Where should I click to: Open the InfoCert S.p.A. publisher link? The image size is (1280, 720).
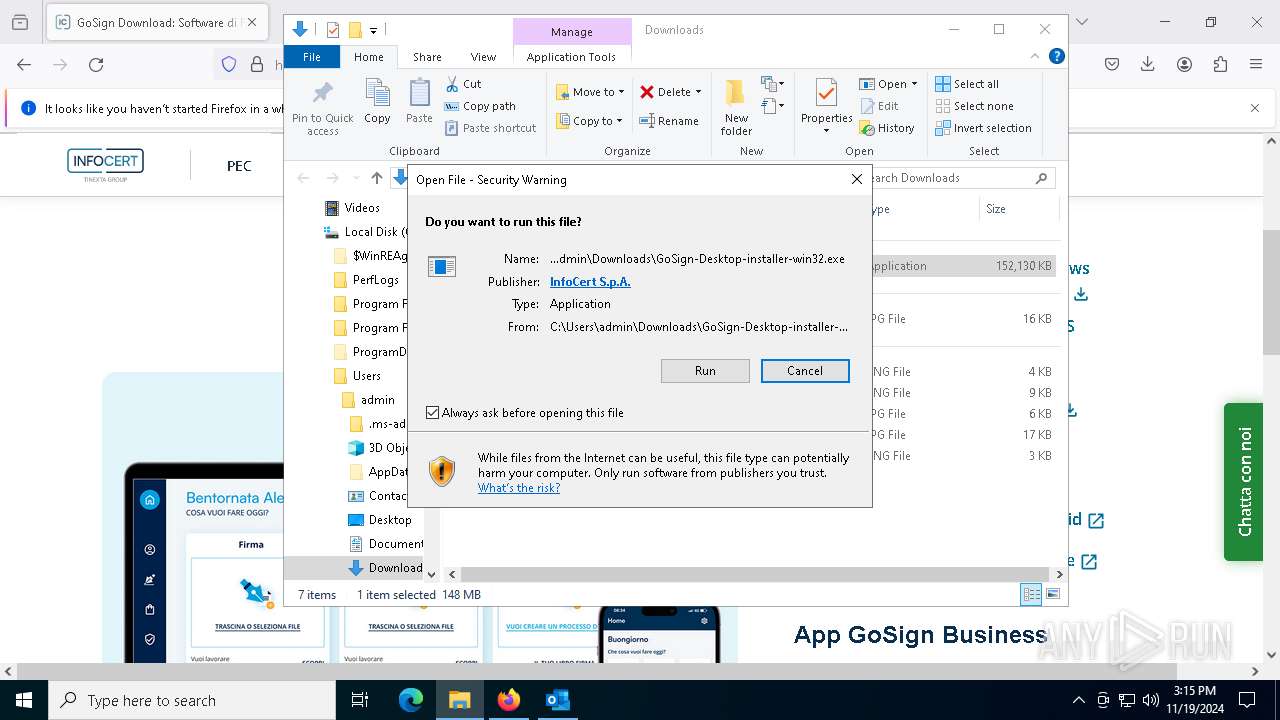[x=590, y=282]
